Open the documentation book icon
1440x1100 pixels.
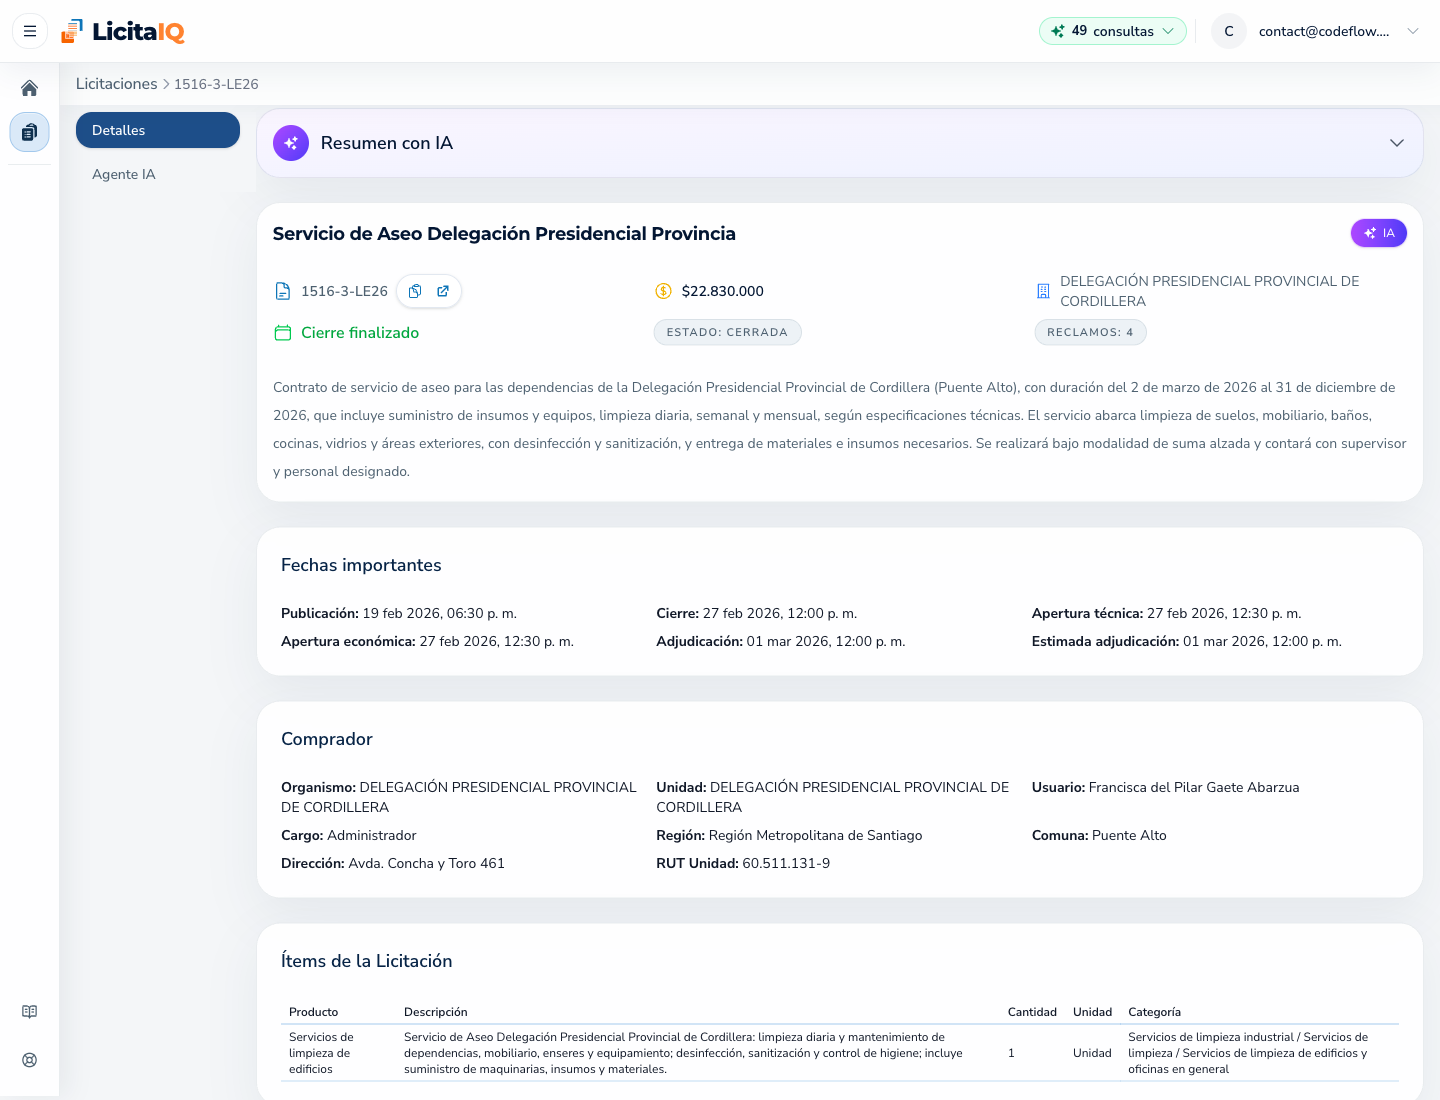click(x=30, y=1012)
